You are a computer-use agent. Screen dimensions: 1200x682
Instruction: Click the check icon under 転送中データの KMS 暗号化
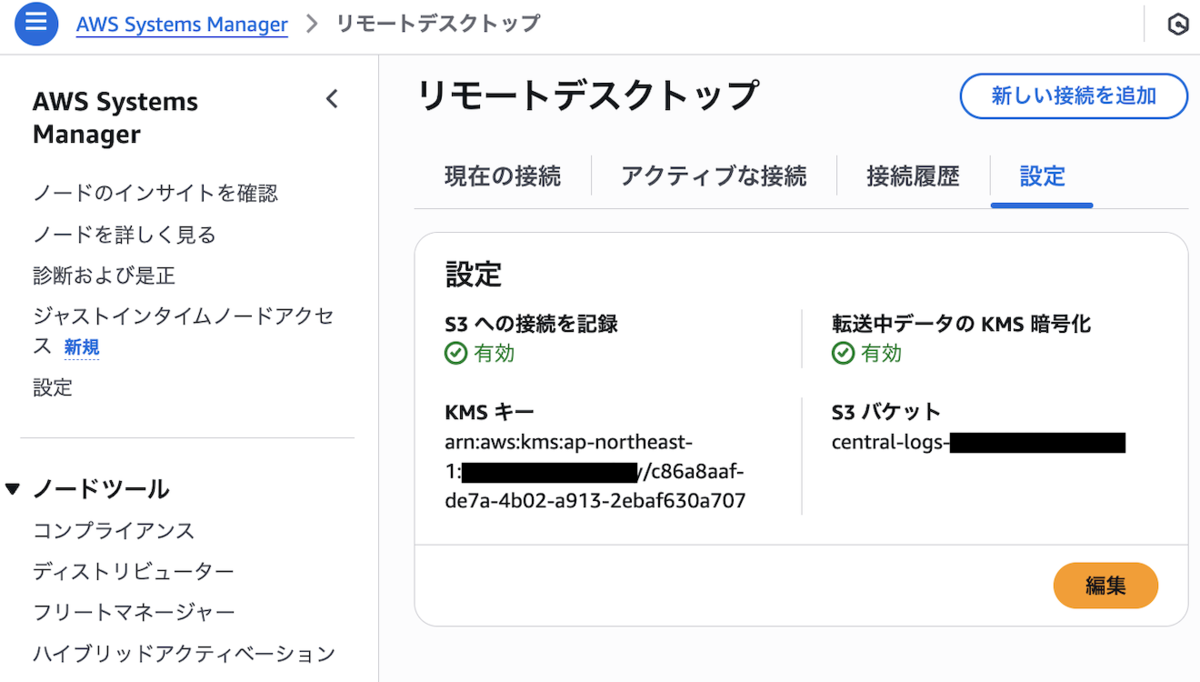tap(843, 353)
